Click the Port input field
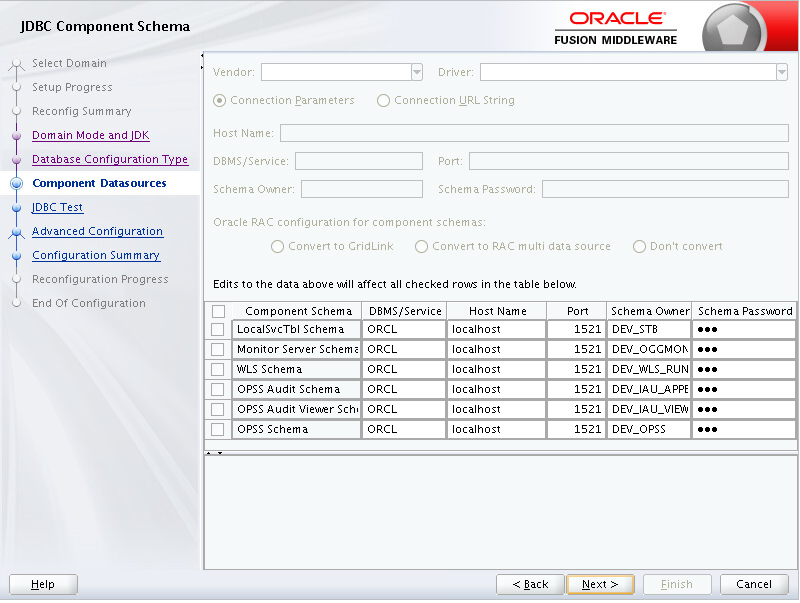The height and width of the screenshot is (603, 800). (x=629, y=161)
